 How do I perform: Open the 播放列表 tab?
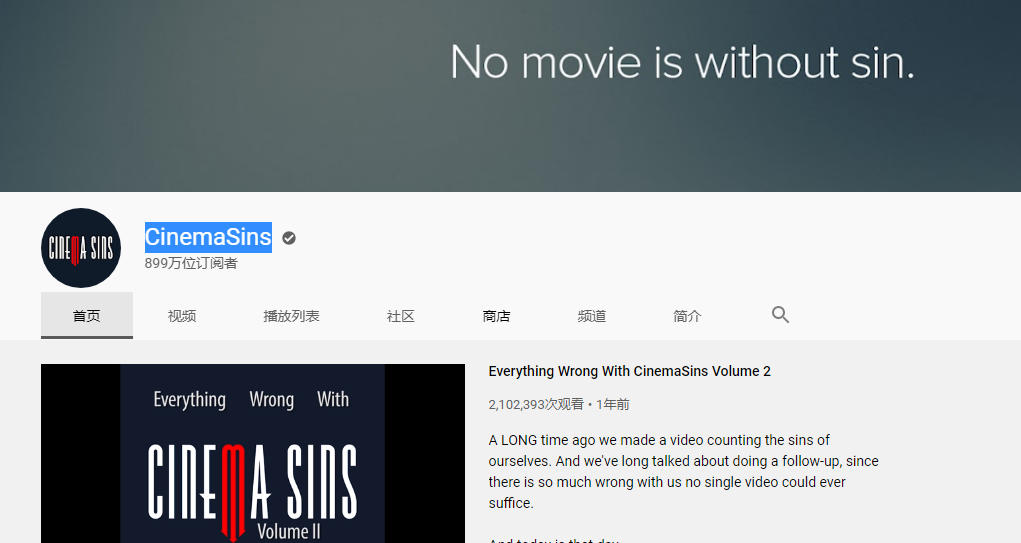pyautogui.click(x=291, y=316)
